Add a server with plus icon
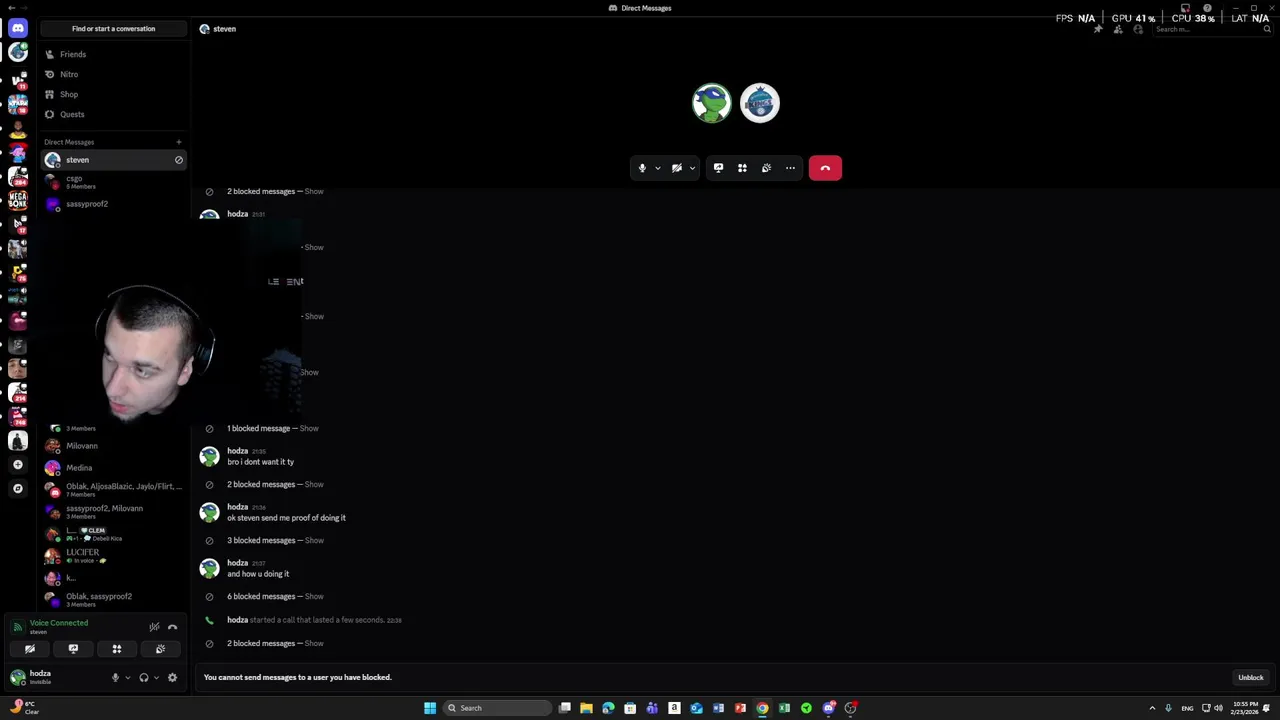The width and height of the screenshot is (1280, 720). tap(17, 465)
